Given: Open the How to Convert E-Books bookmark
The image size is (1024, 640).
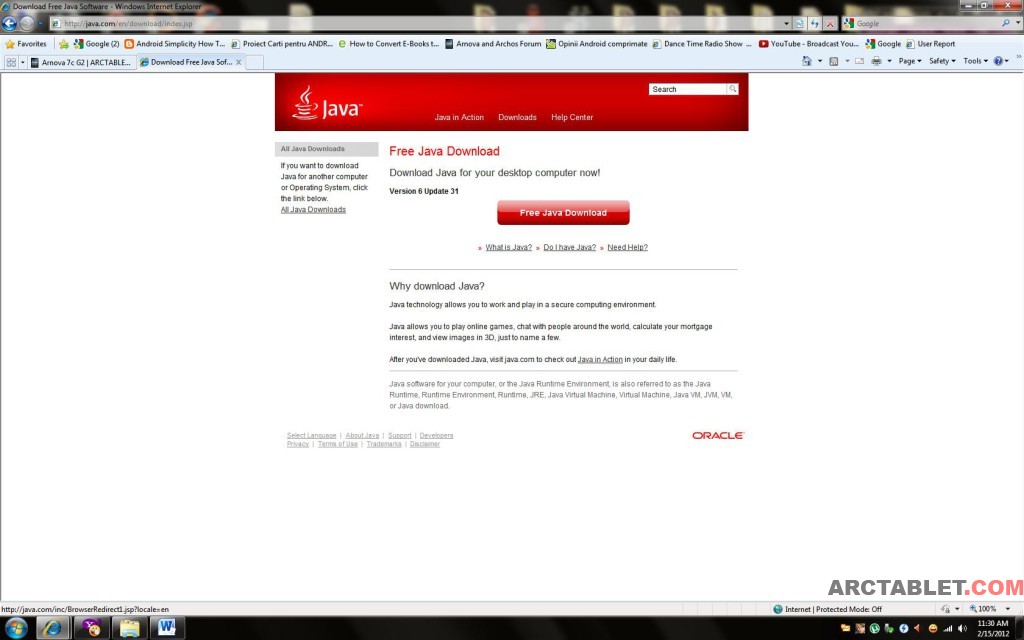Looking at the screenshot, I should coord(389,44).
